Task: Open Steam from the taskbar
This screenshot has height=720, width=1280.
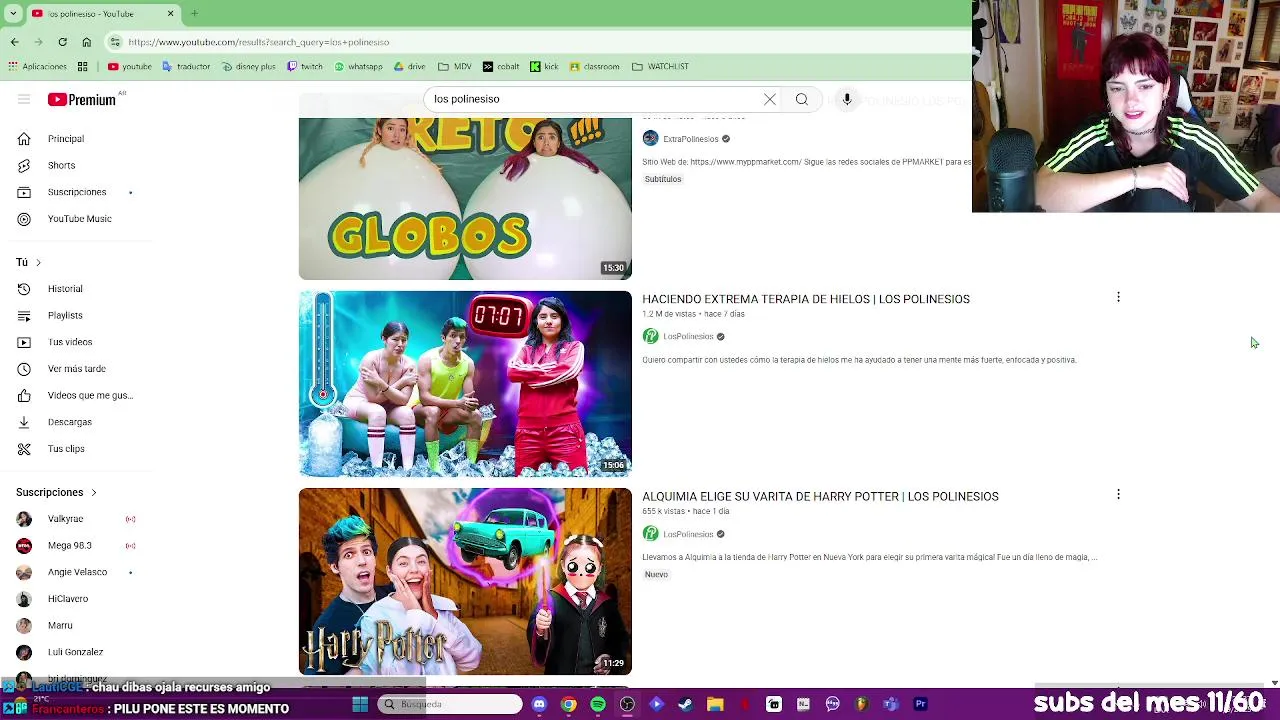Action: tap(686, 704)
